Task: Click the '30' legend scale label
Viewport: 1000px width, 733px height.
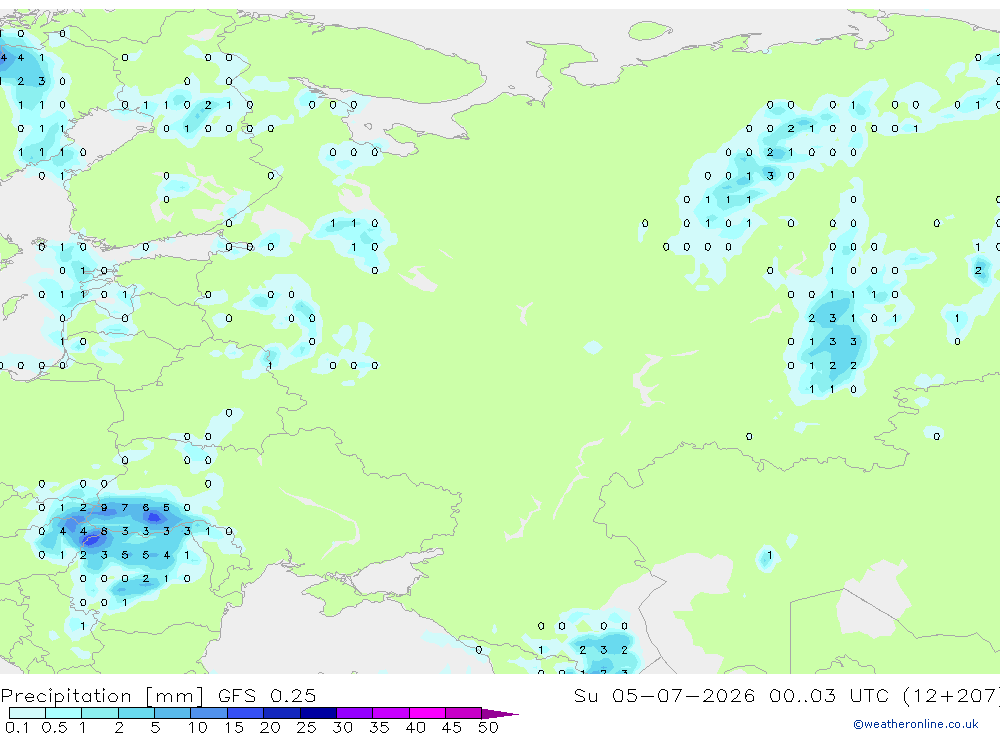Action: (342, 727)
